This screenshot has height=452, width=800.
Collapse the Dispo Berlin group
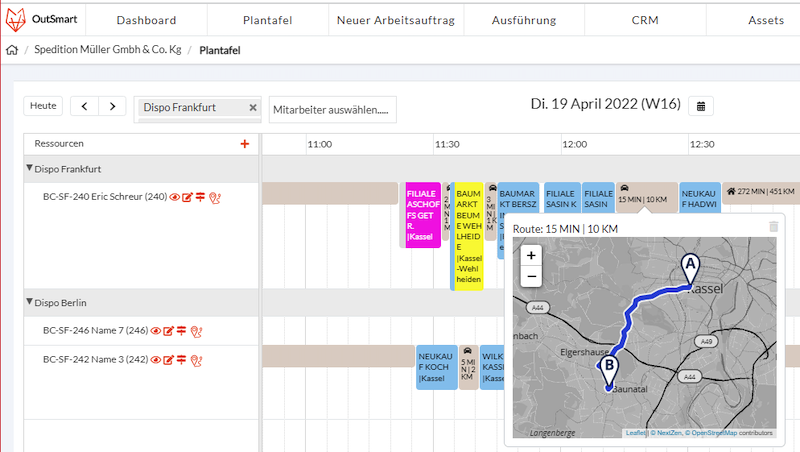click(30, 302)
